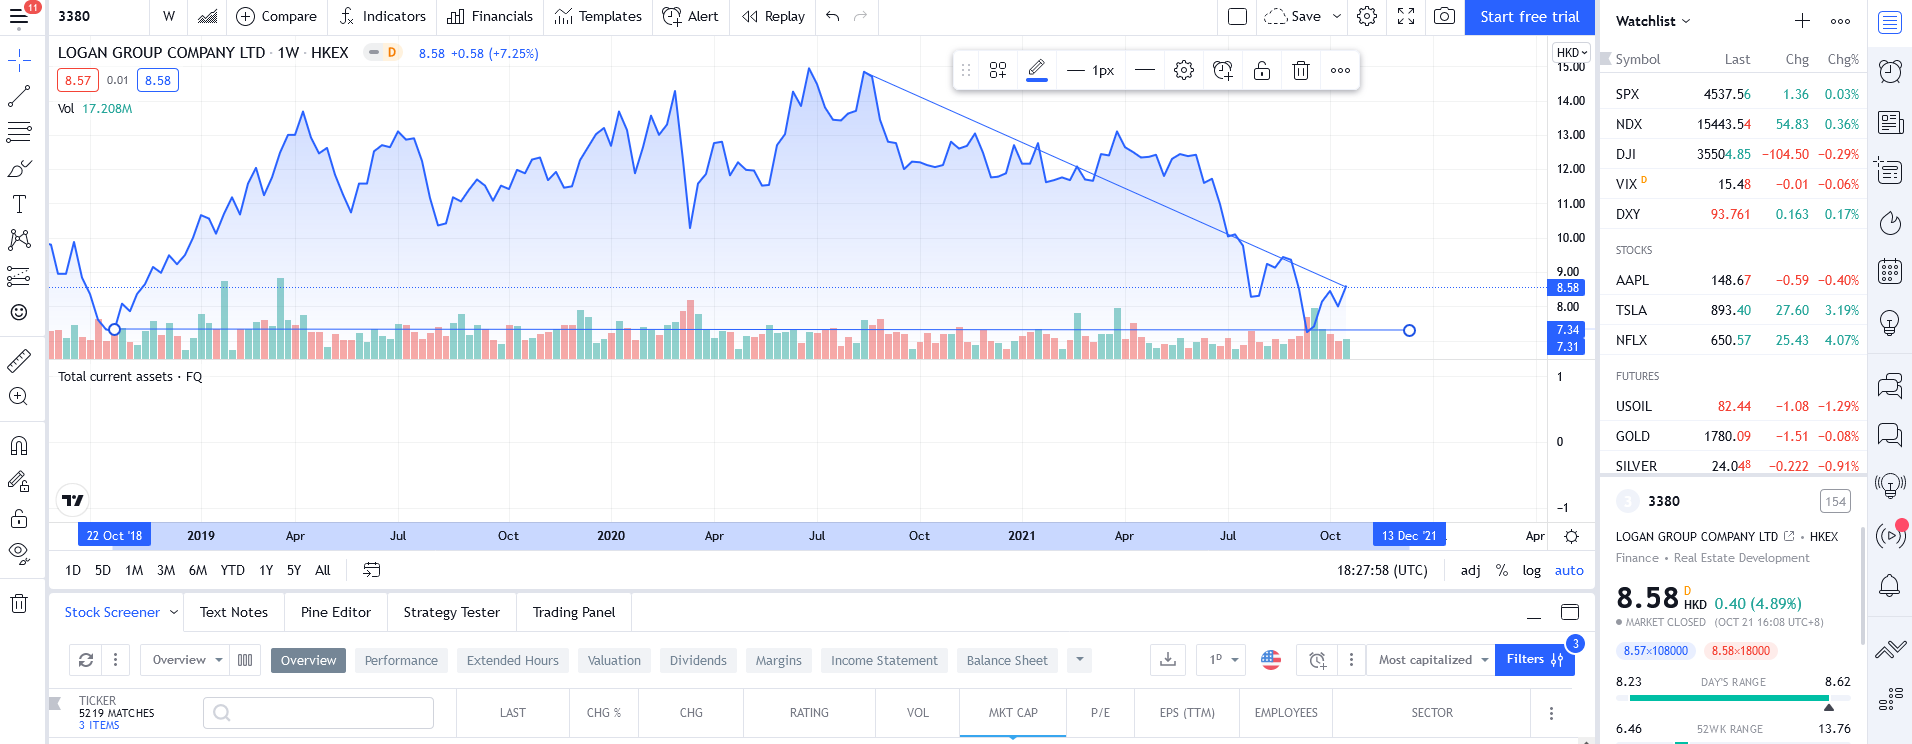Toggle adj price adjustment
Screen dimensions: 1912x744
pos(1470,570)
